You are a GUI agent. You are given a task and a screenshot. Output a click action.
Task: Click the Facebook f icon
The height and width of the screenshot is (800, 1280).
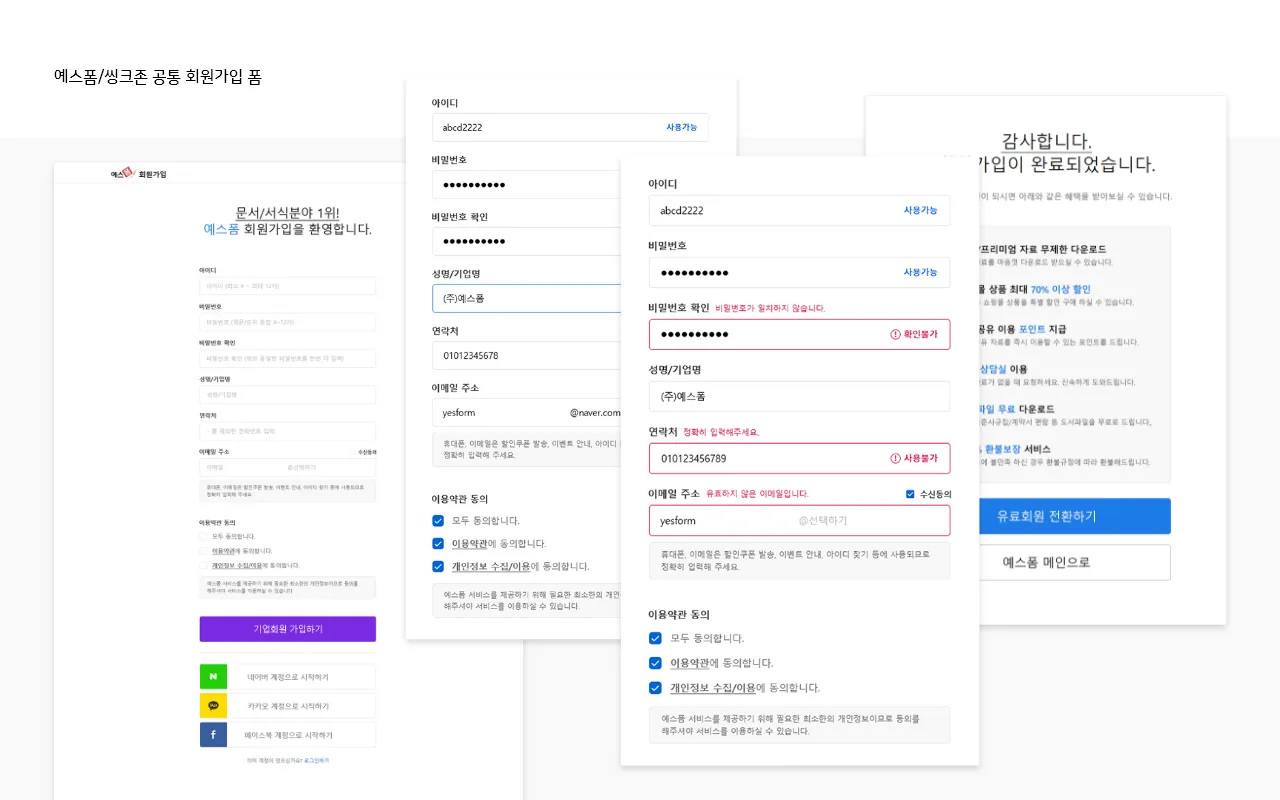click(213, 734)
